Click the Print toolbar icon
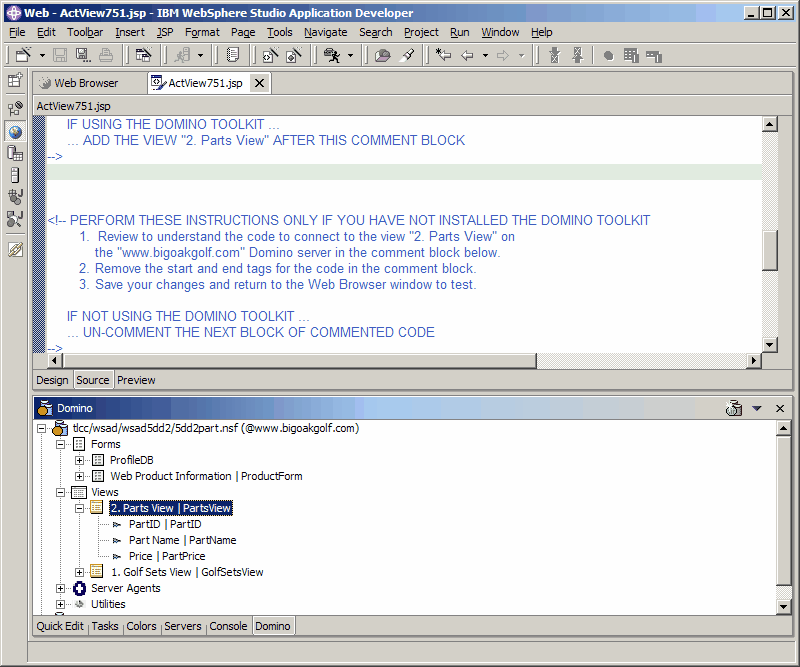The image size is (800, 667). coord(106,55)
